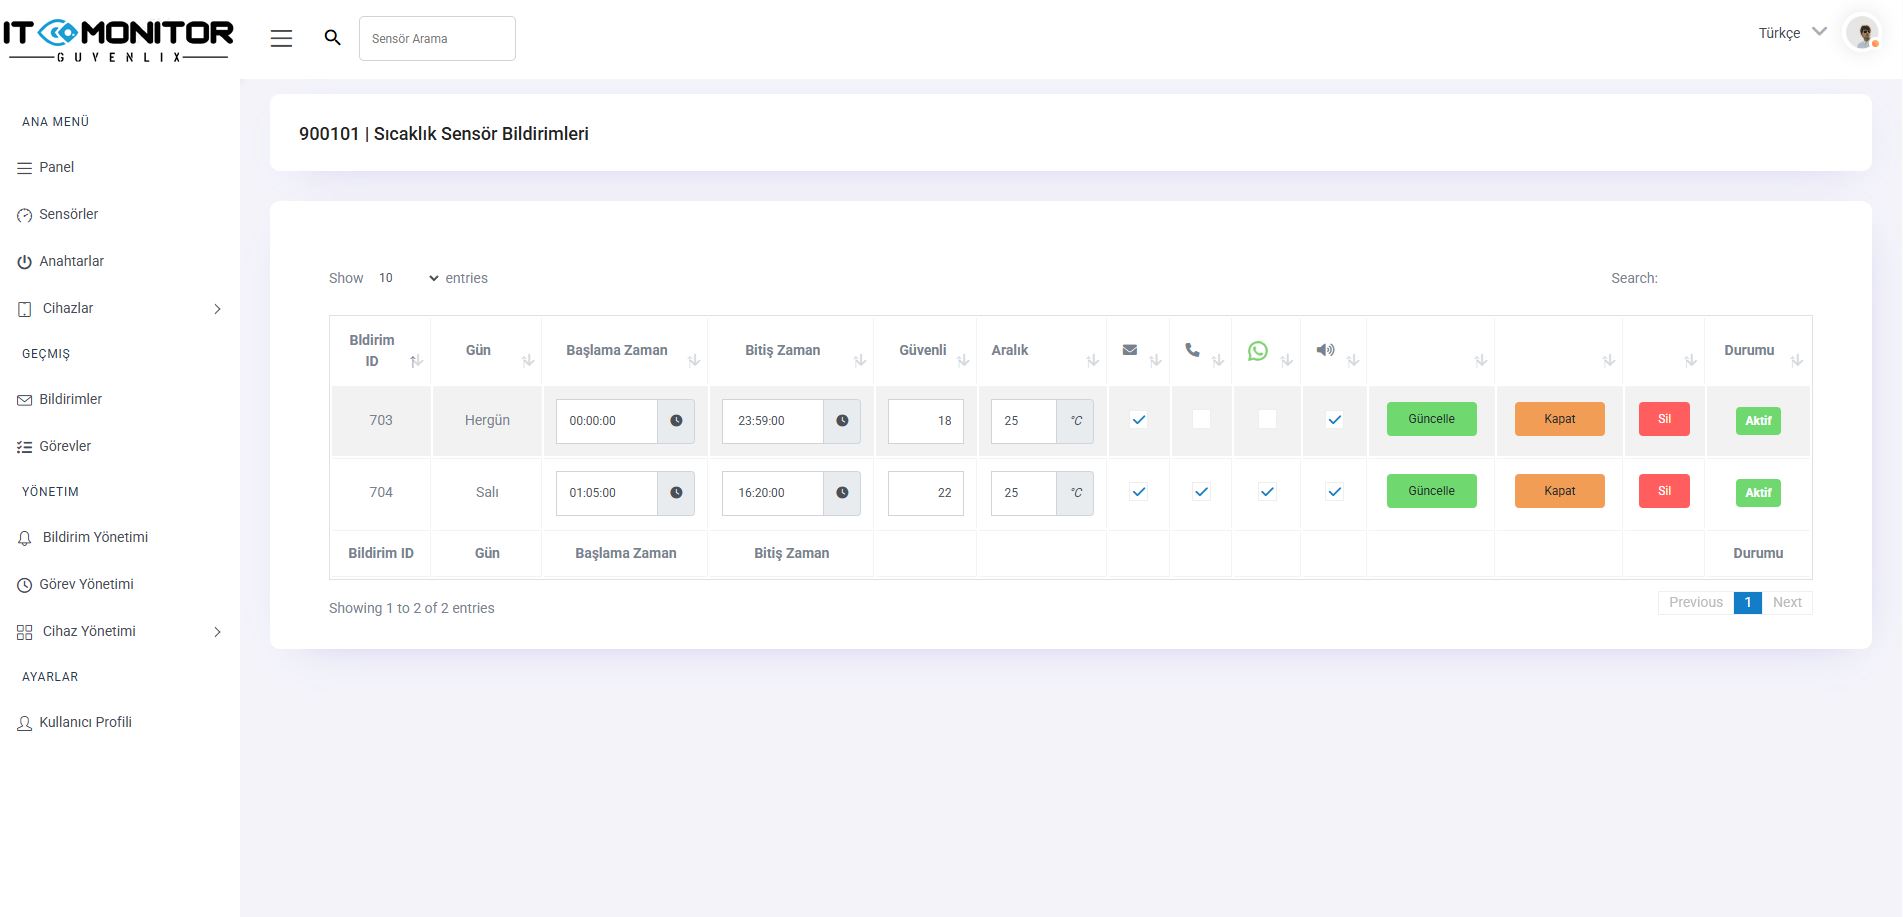This screenshot has height=917, width=1903.
Task: Click the red Sil button for 704
Action: (1664, 491)
